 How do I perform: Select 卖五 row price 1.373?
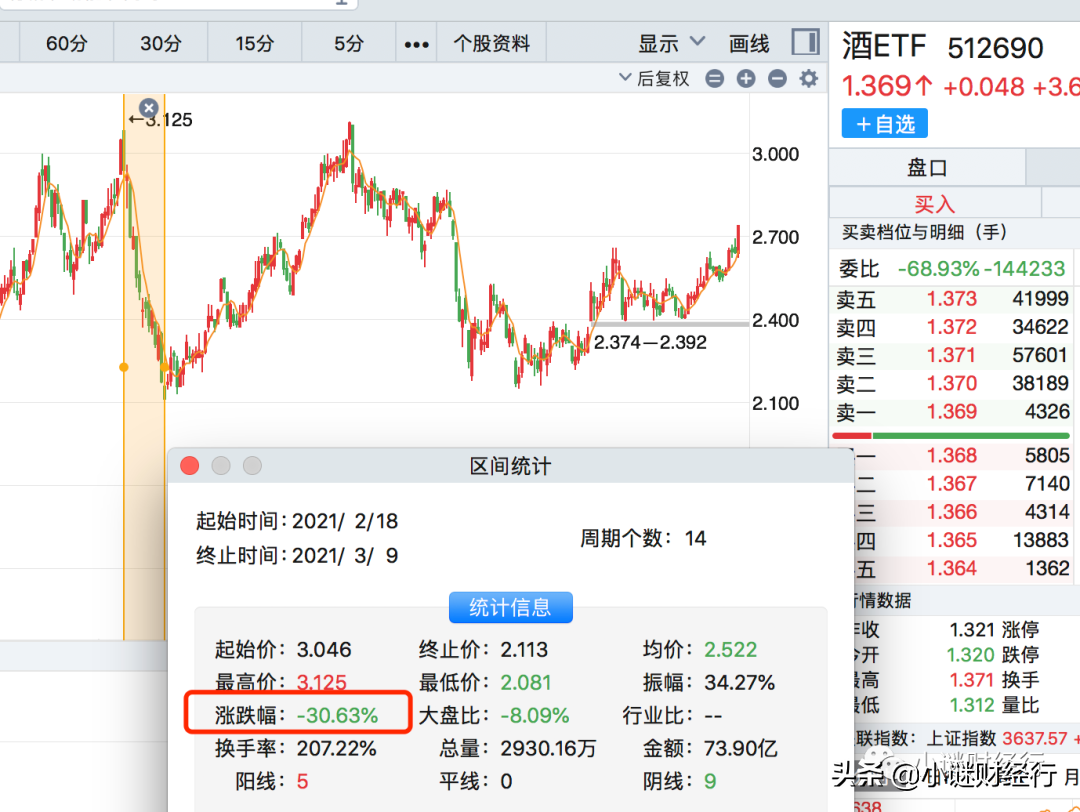pyautogui.click(x=952, y=299)
